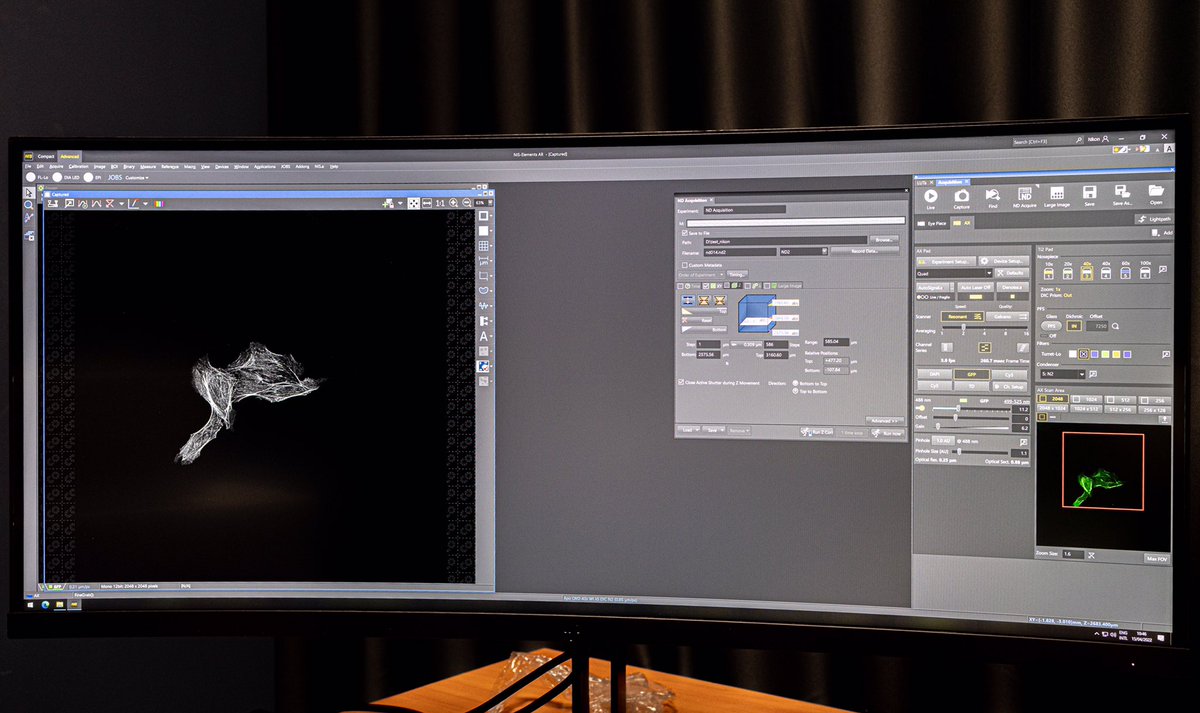Screen dimensions: 1200x713
Task: Open the Acquire menu
Action: [x=56, y=166]
